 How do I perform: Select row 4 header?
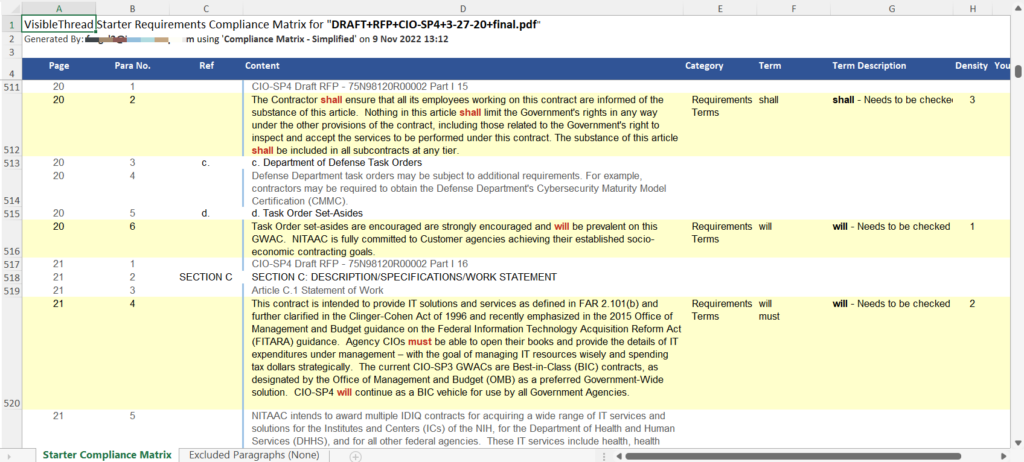point(10,69)
